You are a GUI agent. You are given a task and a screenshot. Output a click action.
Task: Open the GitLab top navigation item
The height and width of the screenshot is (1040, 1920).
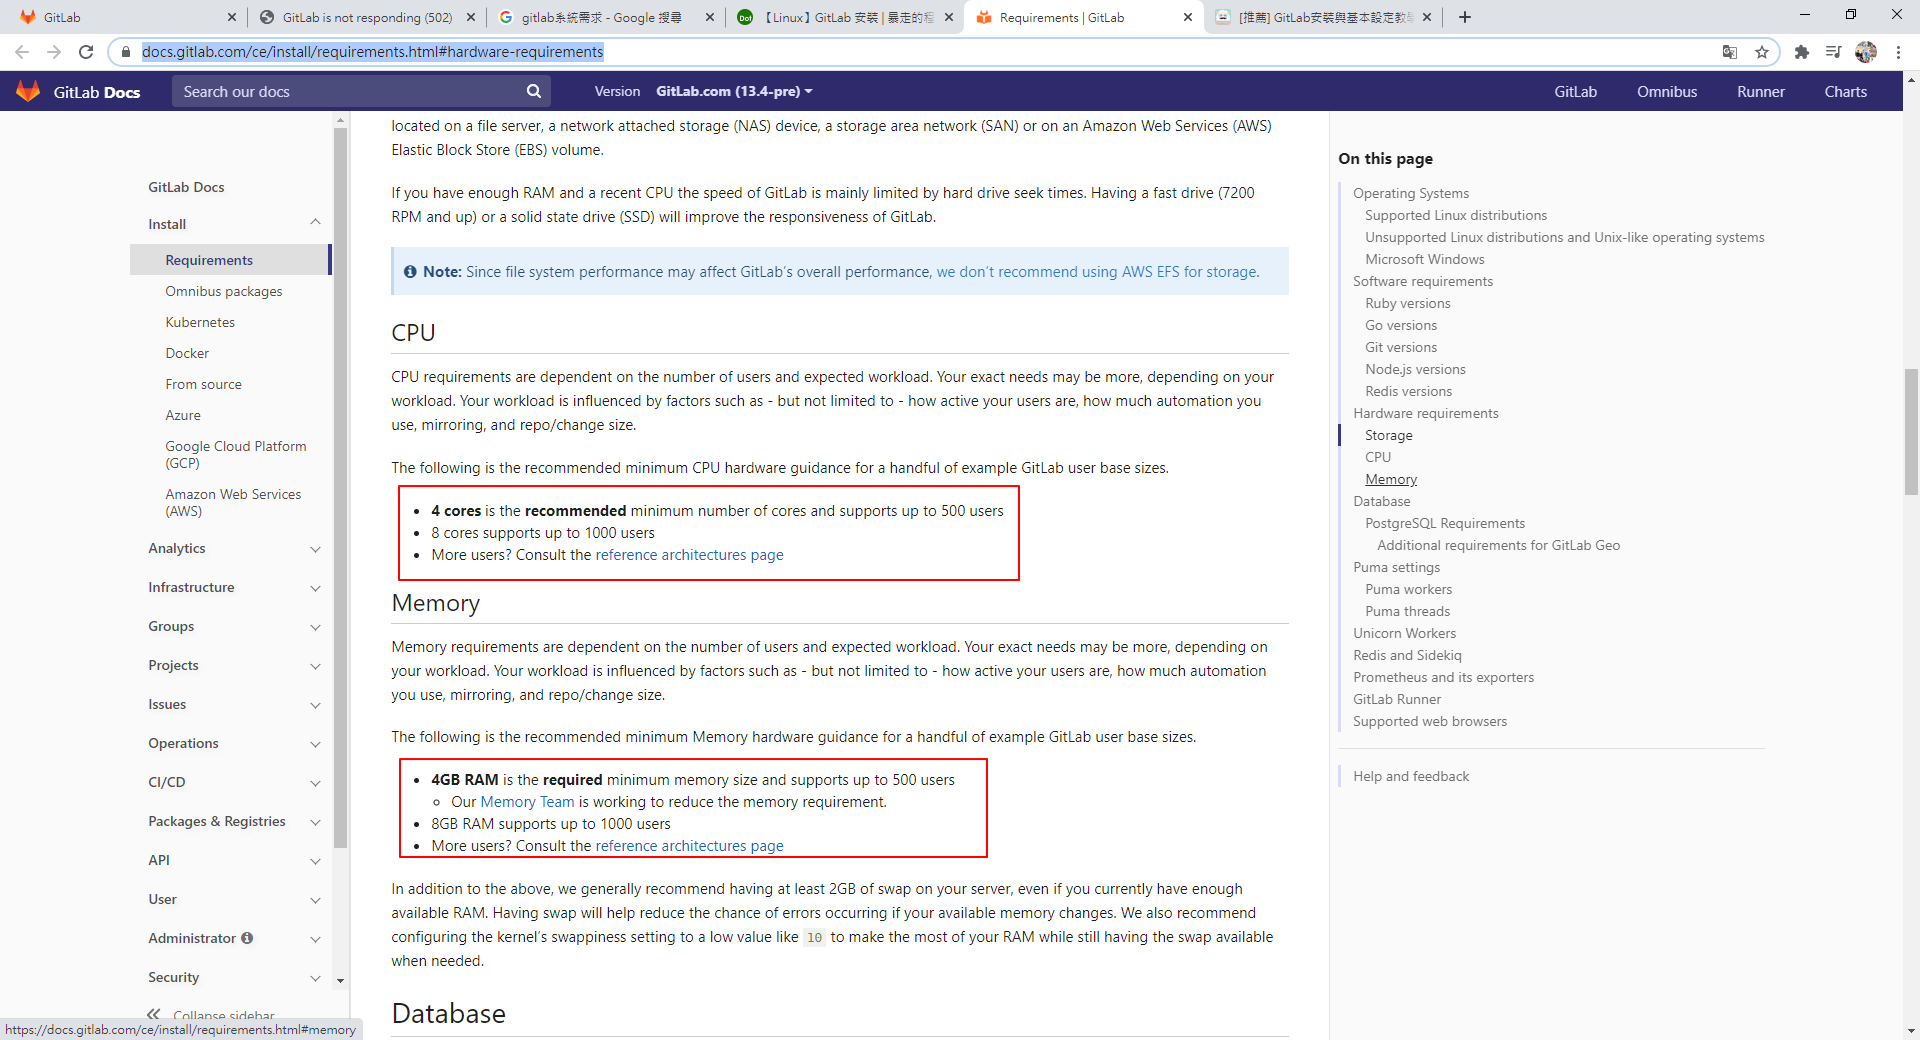click(1575, 91)
